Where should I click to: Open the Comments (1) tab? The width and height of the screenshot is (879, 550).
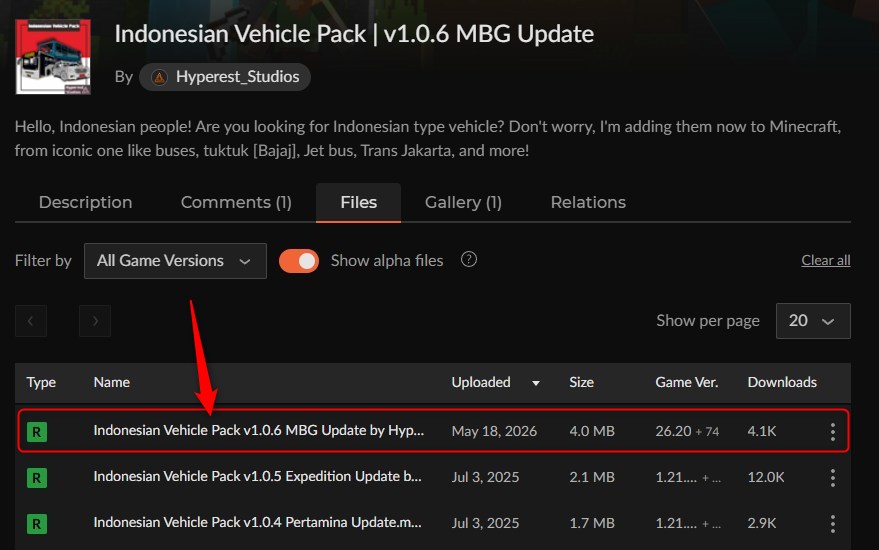236,202
